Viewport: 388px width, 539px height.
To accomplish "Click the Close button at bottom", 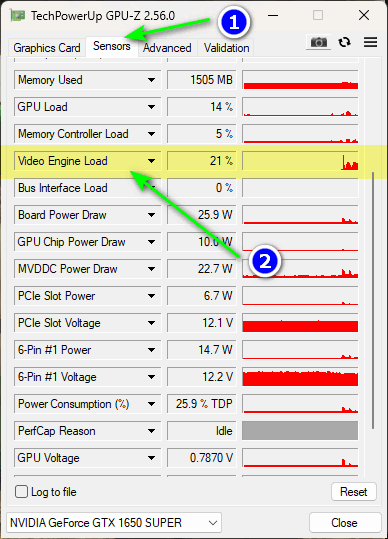I will pos(344,523).
